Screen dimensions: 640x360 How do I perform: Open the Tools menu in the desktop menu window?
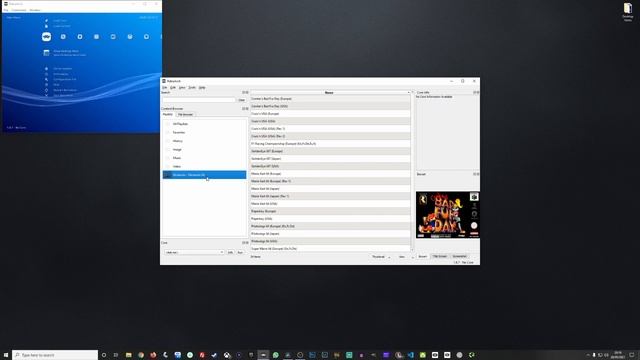(192, 87)
